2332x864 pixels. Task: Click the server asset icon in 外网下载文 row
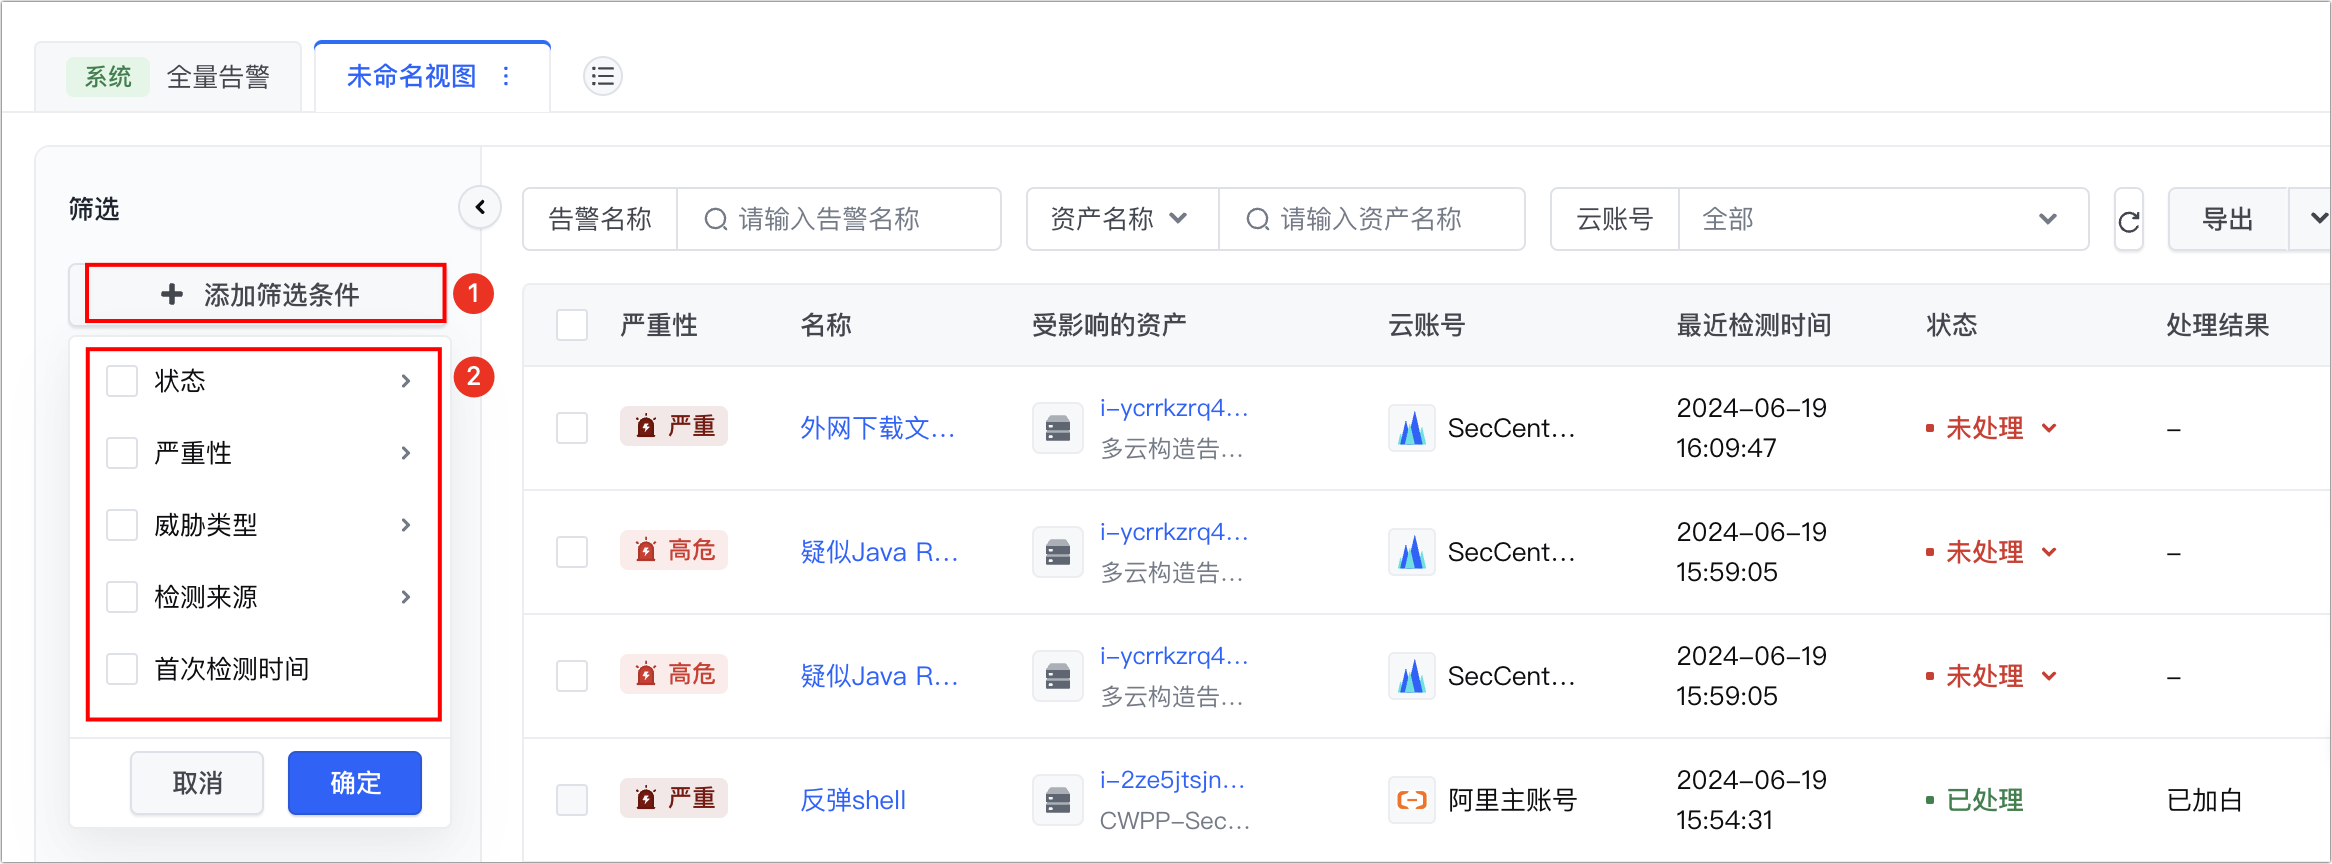[1058, 429]
